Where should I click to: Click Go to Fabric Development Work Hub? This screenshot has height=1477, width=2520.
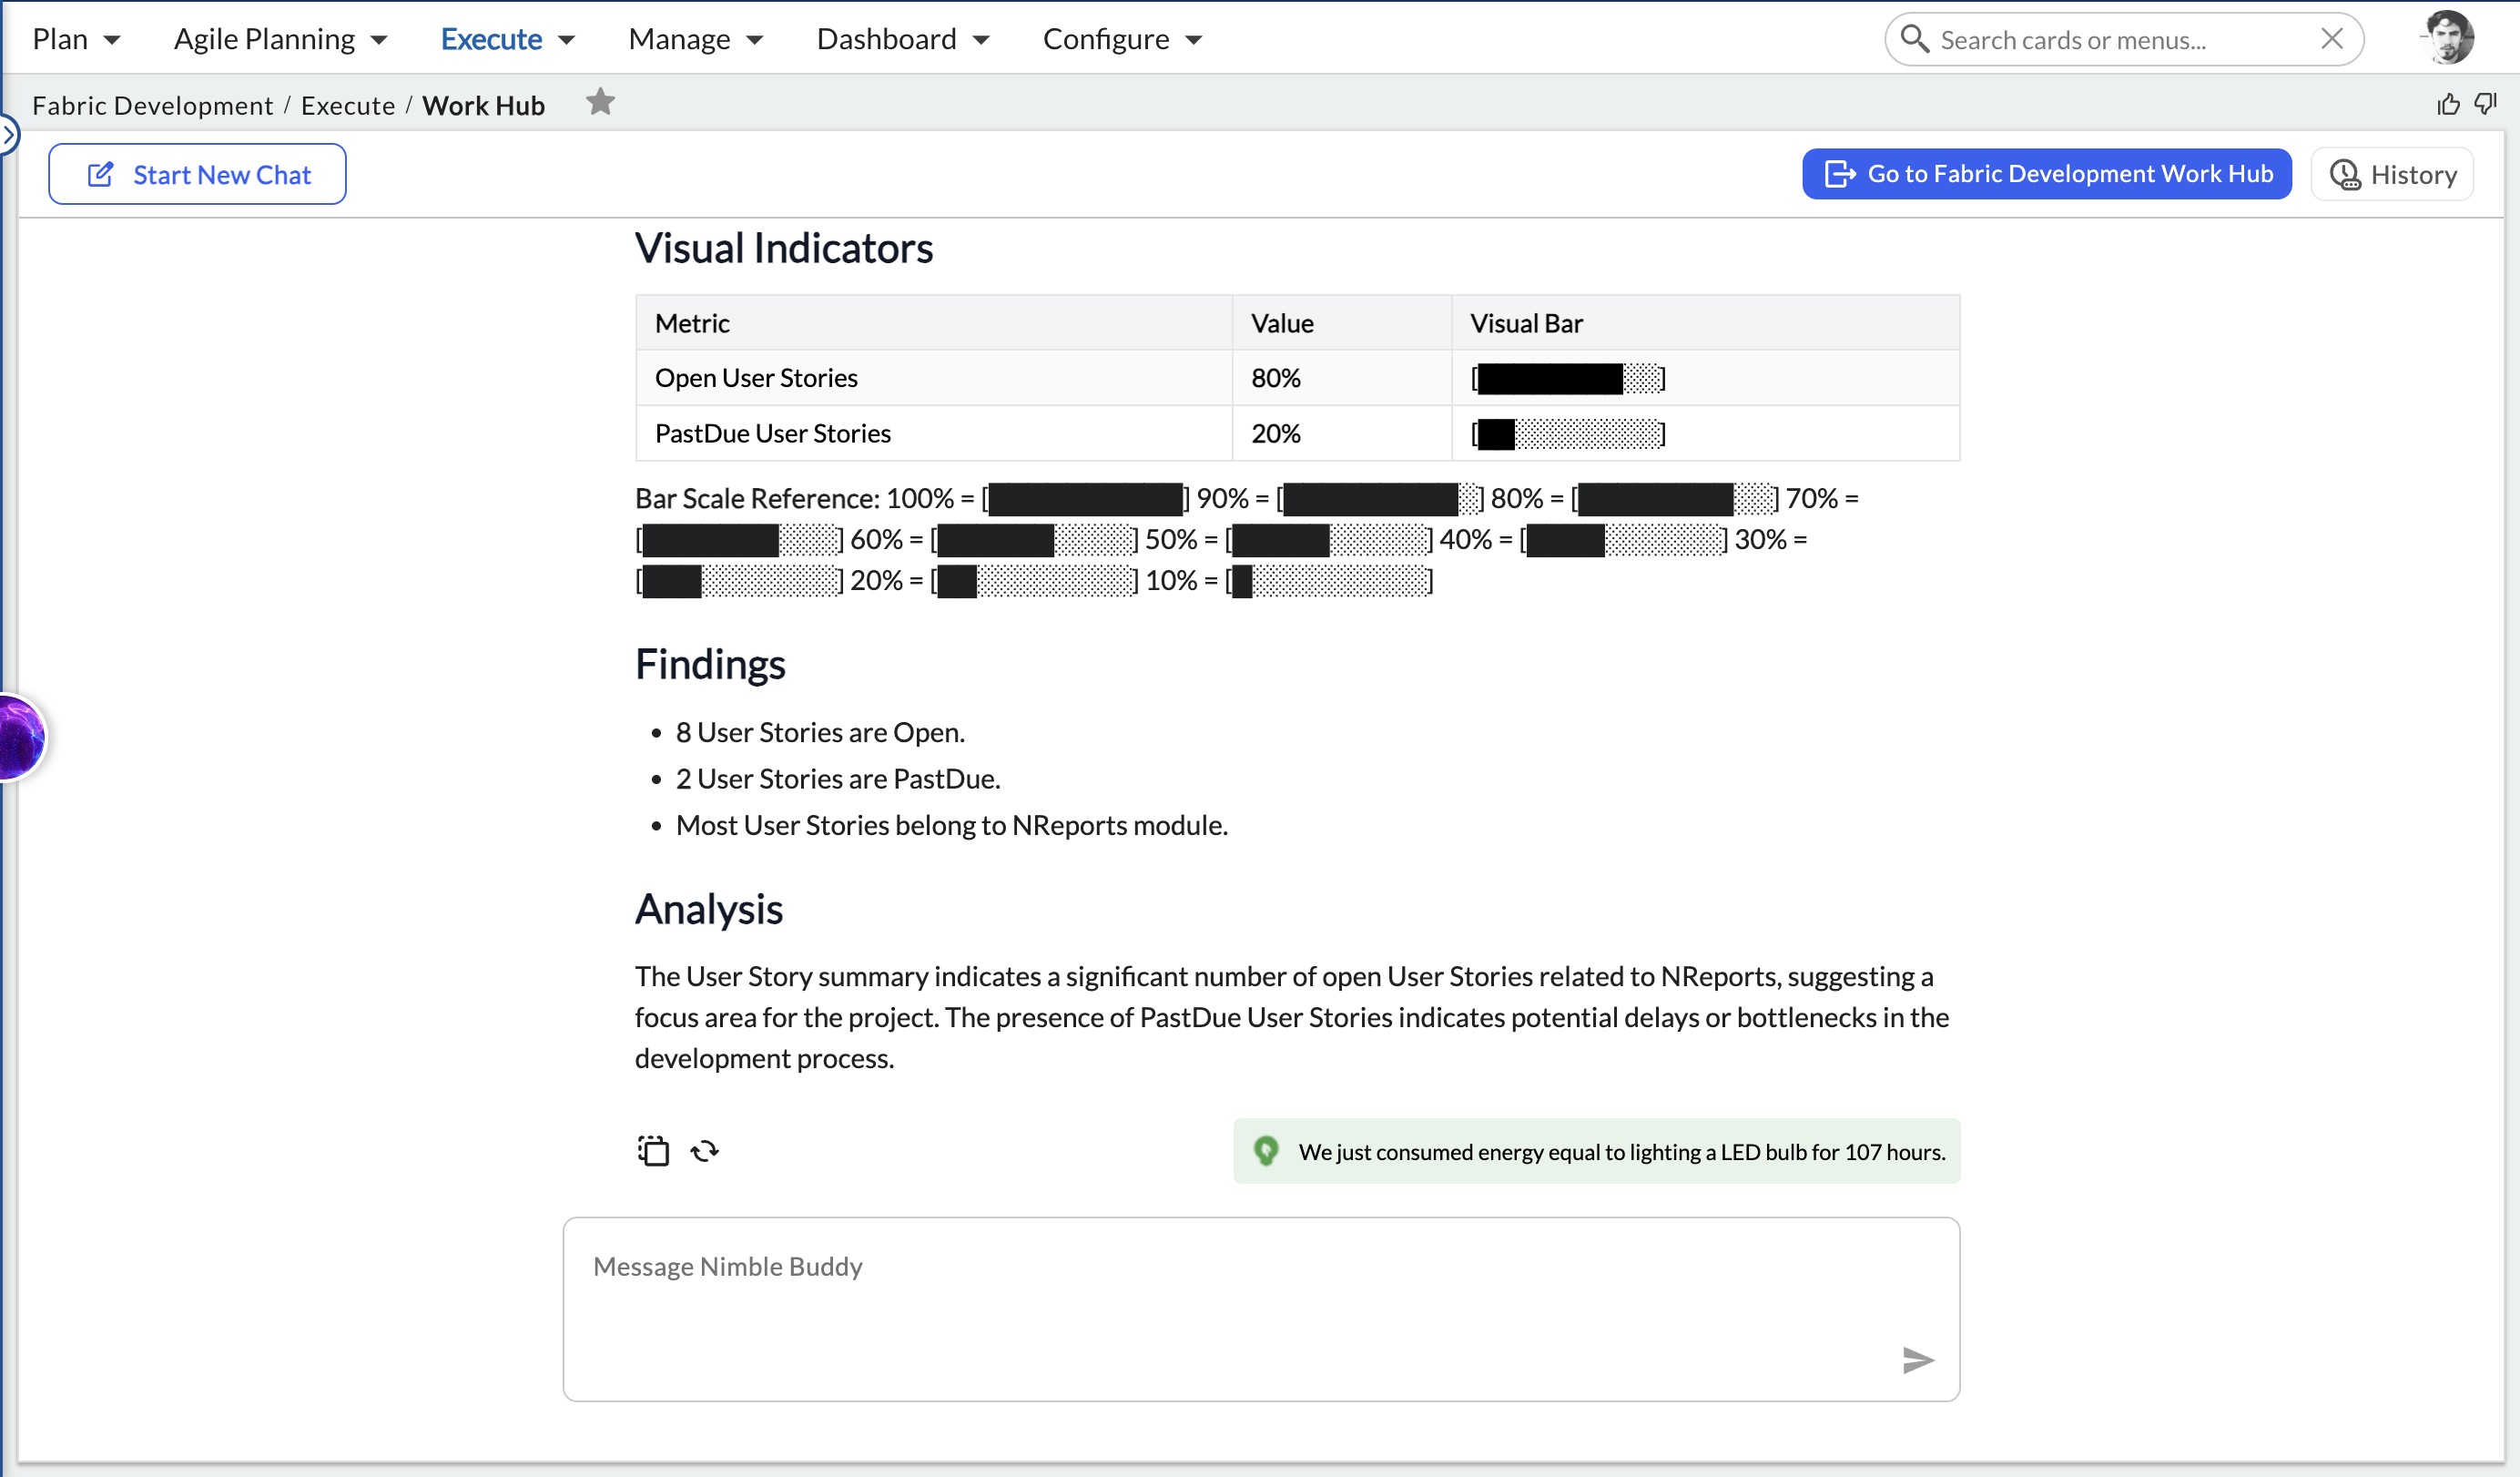click(2047, 174)
